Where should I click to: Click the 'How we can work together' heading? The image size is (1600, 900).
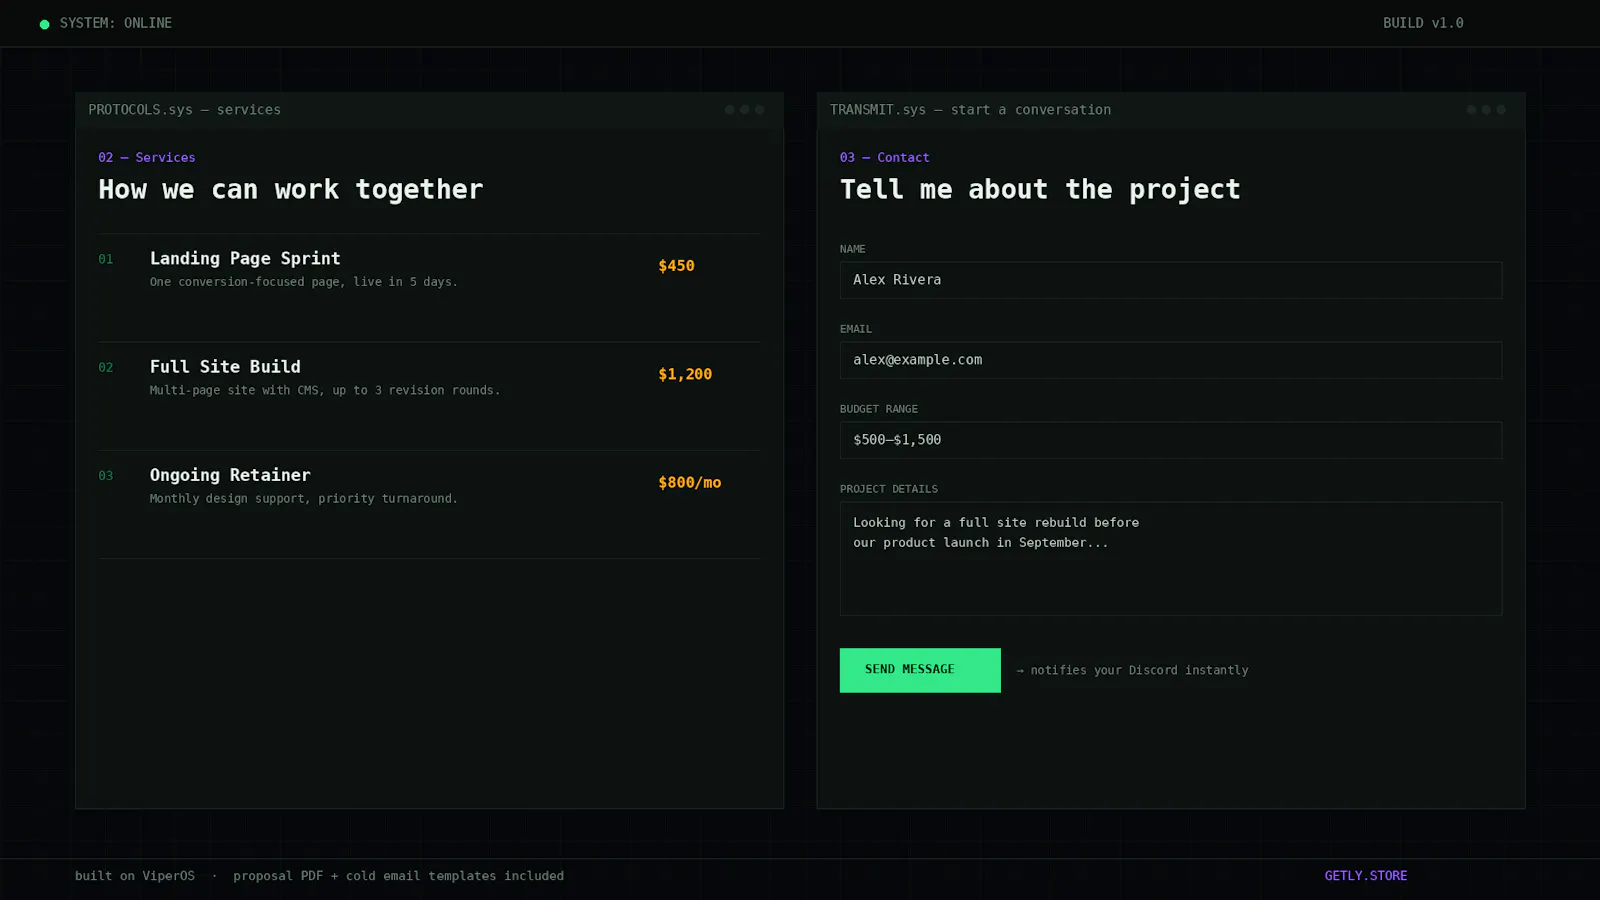click(x=291, y=190)
